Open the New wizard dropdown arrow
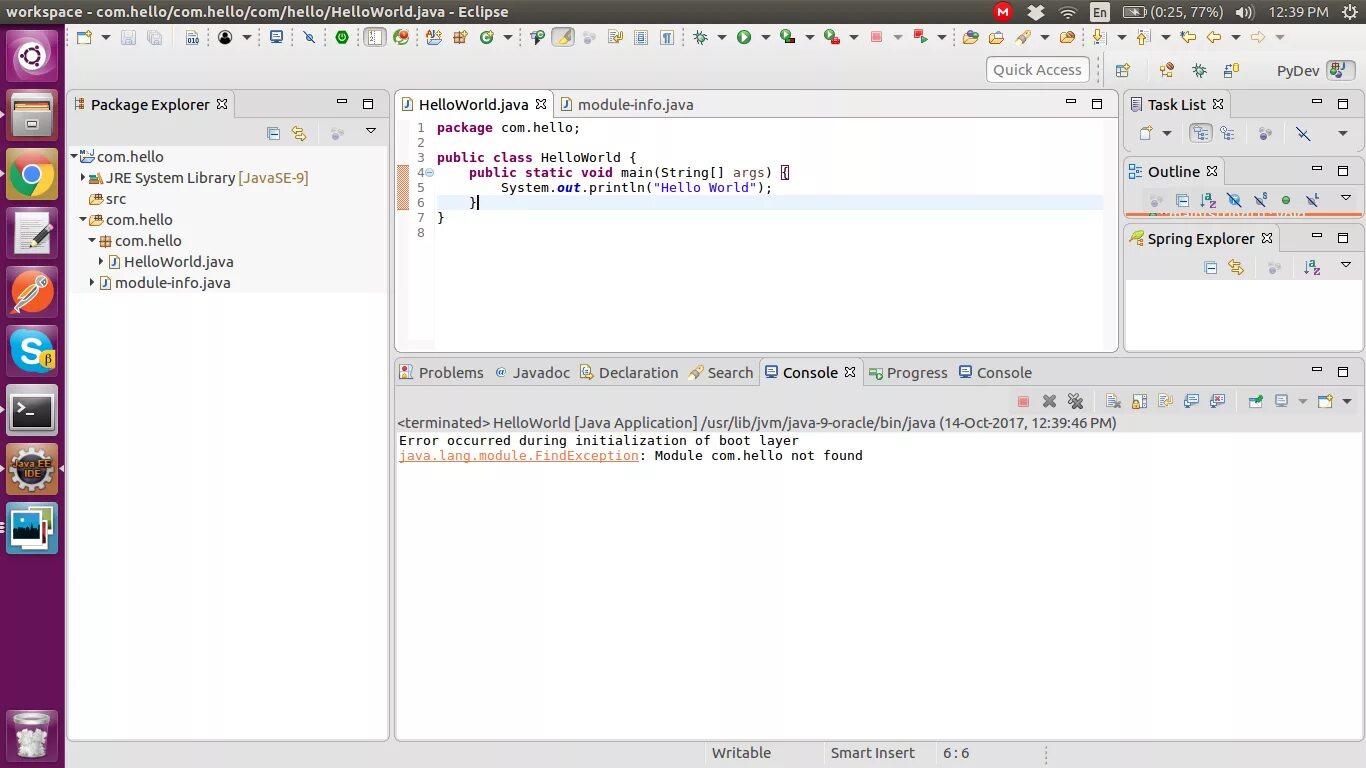 click(106, 37)
